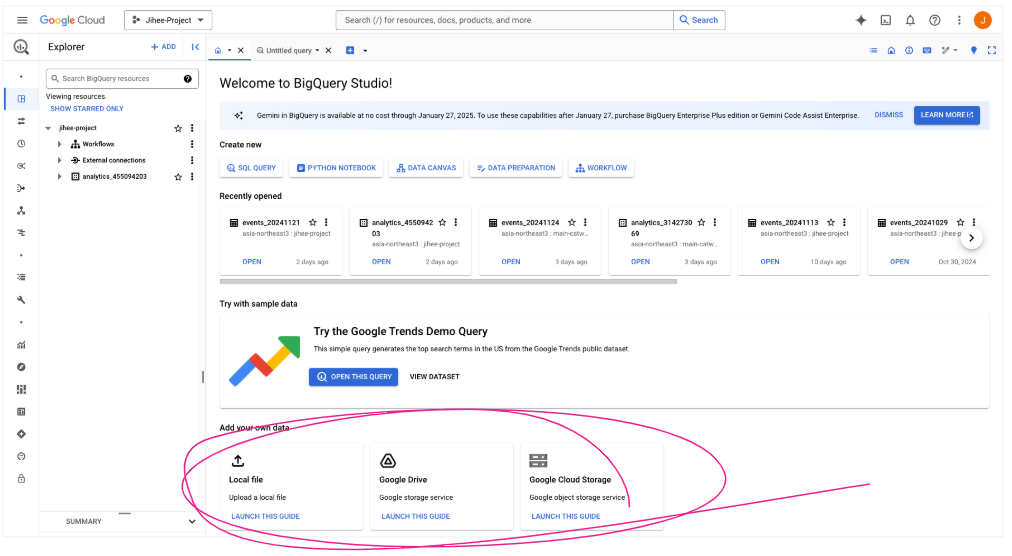The width and height of the screenshot is (1012, 556).
Task: Click the SQL QUERY button
Action: click(x=251, y=168)
